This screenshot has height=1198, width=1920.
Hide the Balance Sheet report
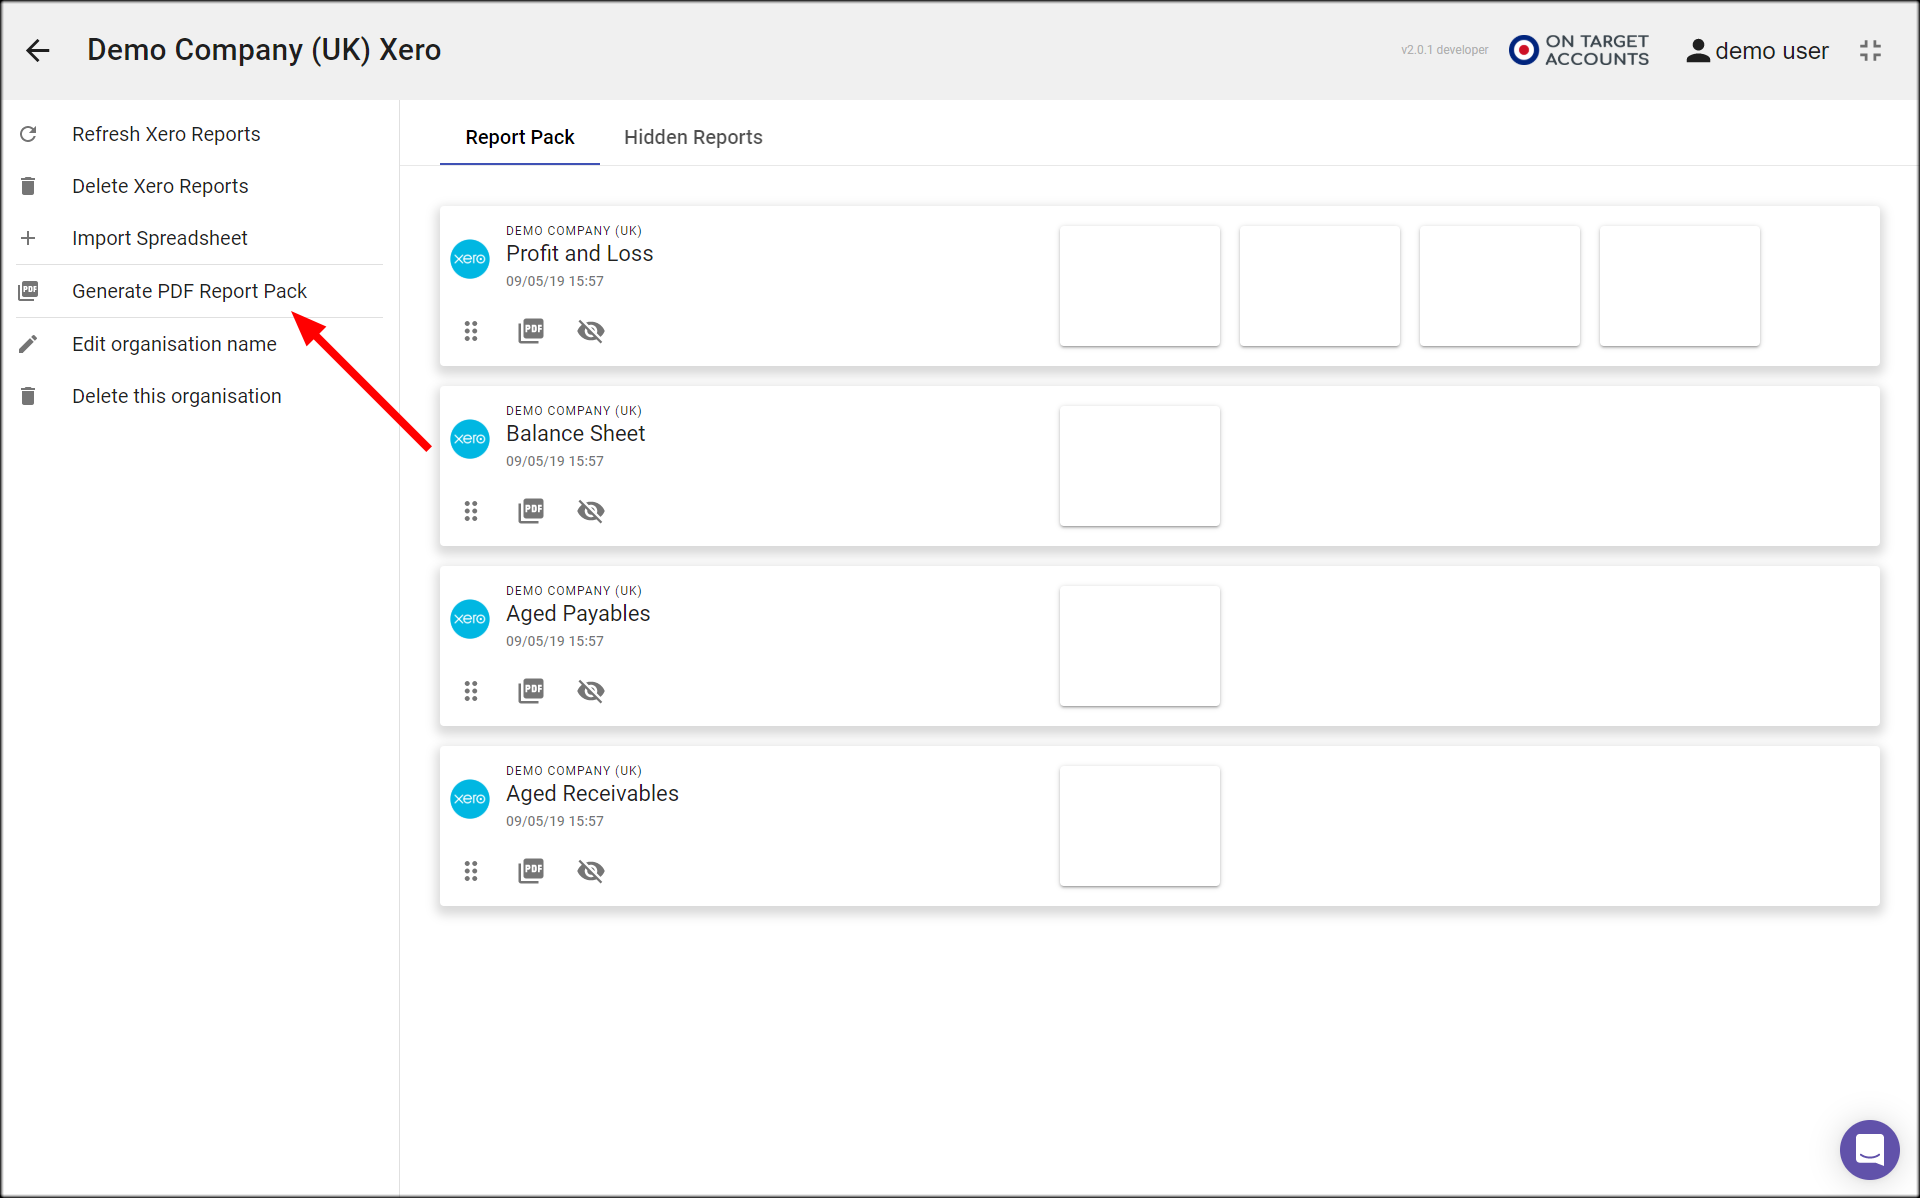click(591, 511)
